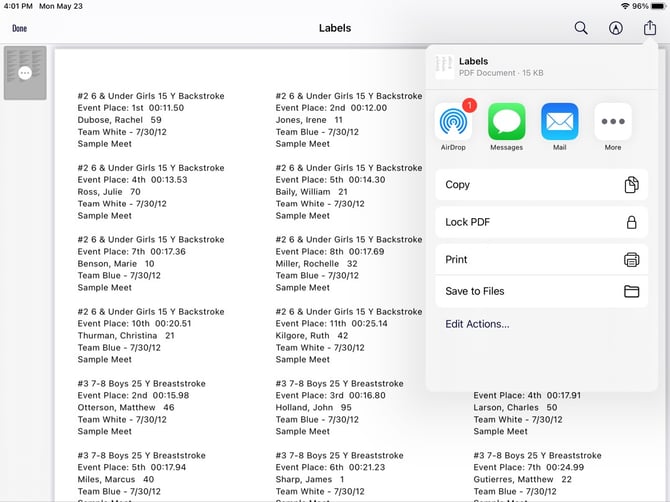Open Edit Actions link
The image size is (670, 502).
tap(477, 324)
